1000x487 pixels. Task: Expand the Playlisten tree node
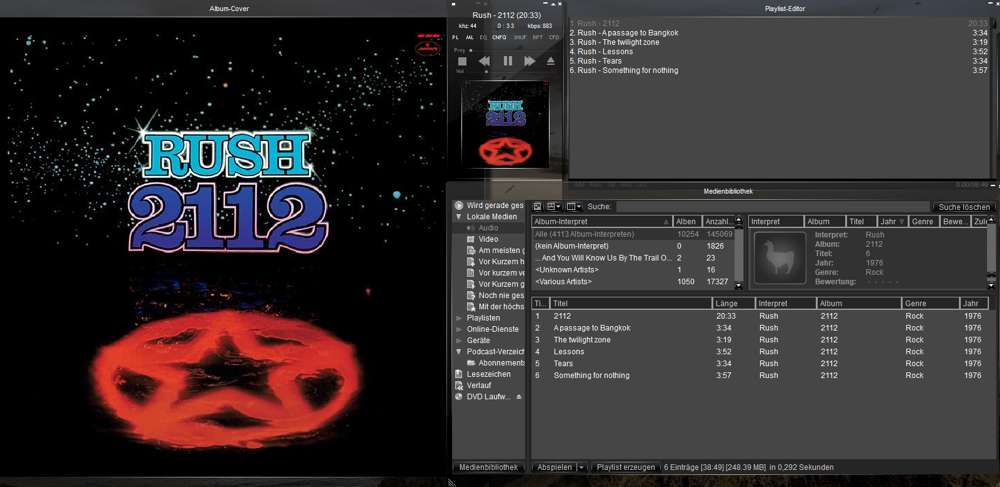[459, 318]
